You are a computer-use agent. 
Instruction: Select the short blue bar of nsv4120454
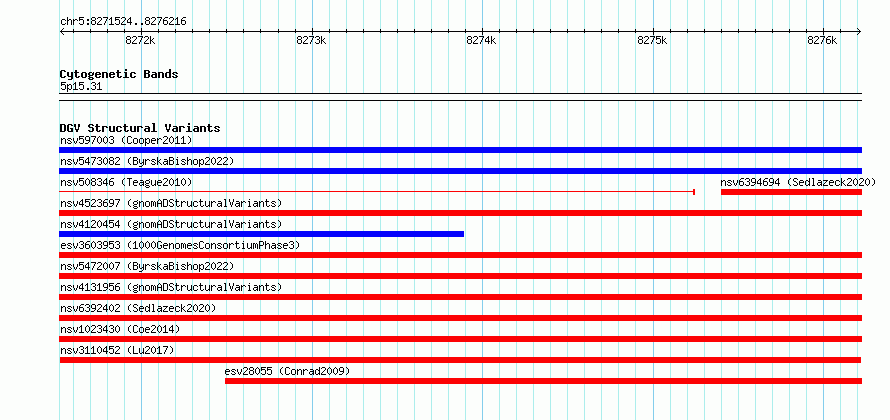click(x=262, y=234)
